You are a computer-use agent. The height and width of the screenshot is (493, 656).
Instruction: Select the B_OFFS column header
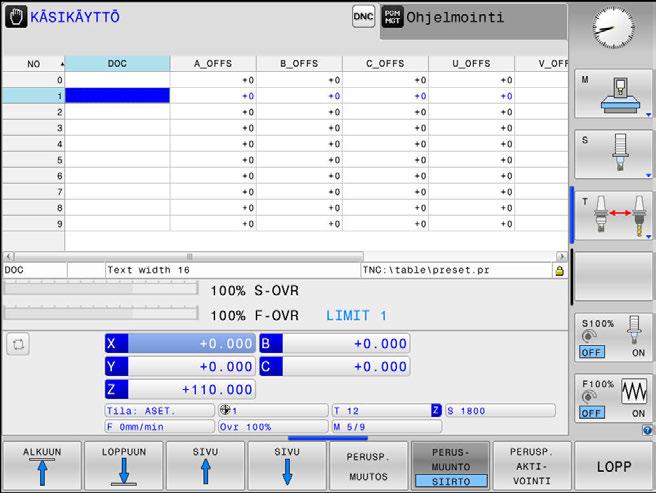point(299,64)
